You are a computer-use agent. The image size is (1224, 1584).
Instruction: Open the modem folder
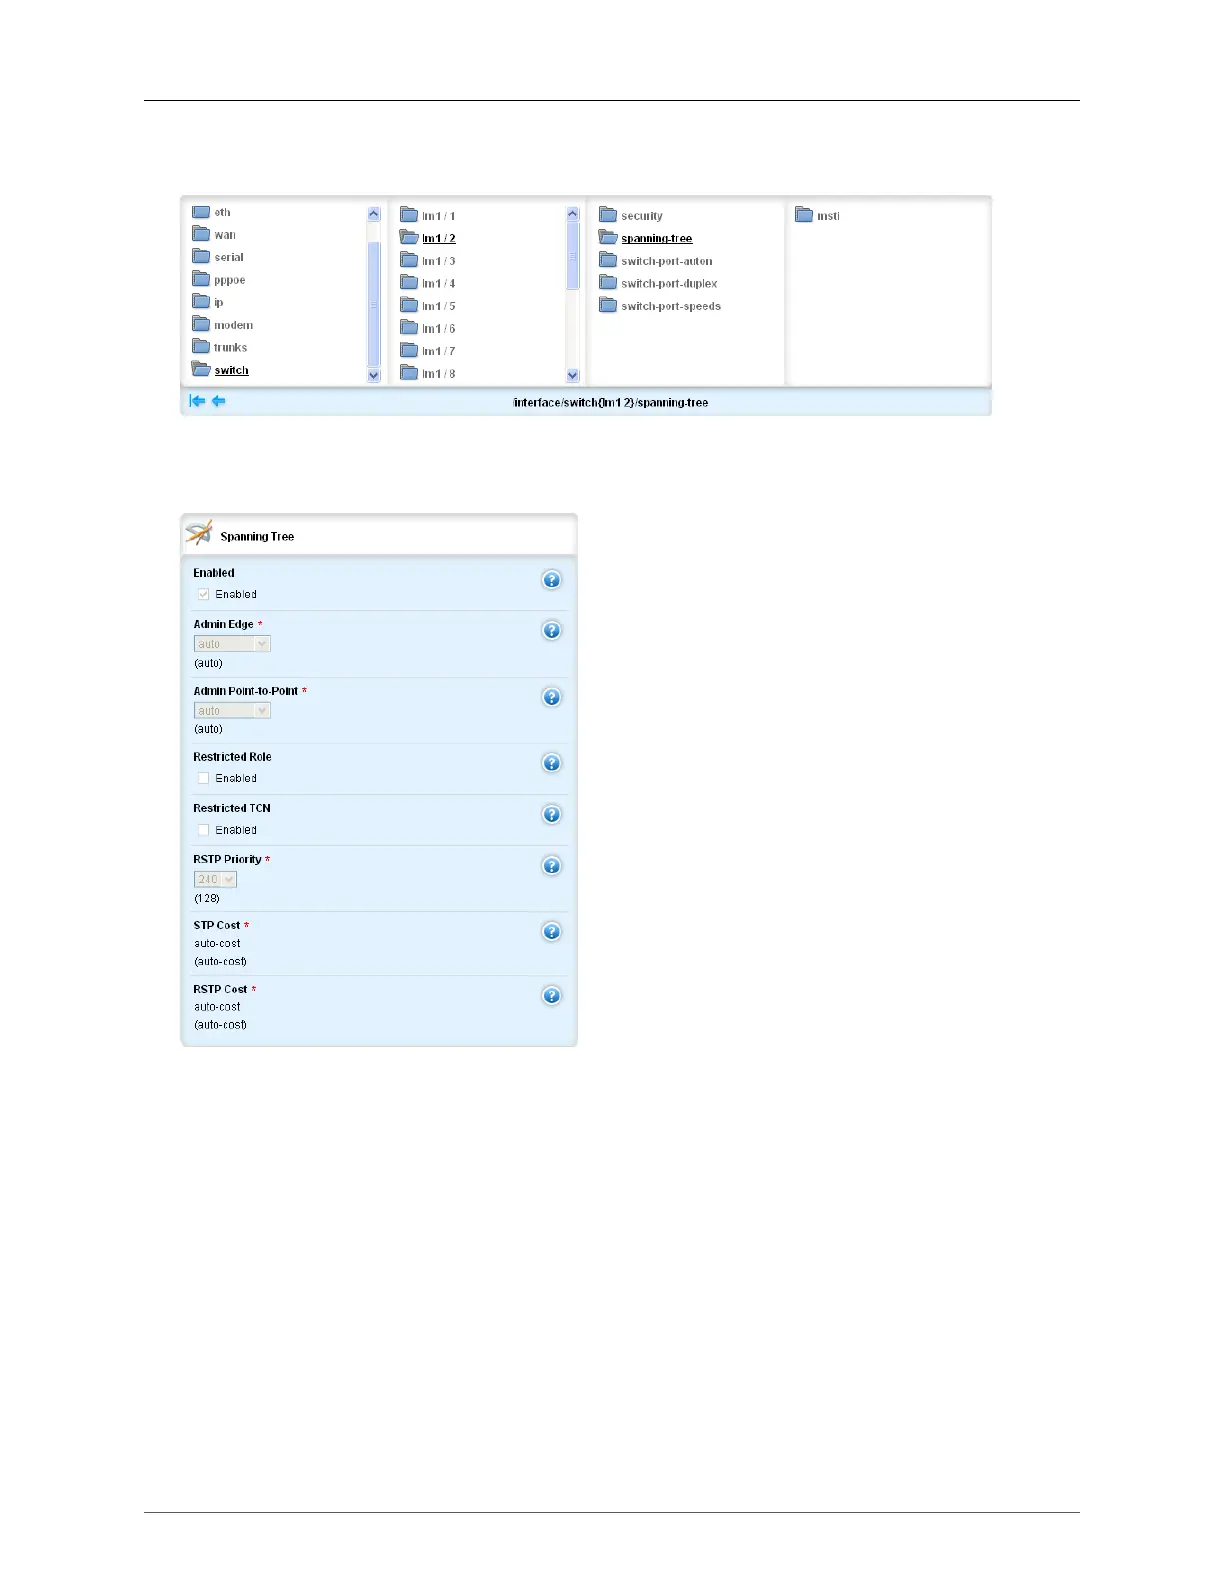pyautogui.click(x=223, y=325)
